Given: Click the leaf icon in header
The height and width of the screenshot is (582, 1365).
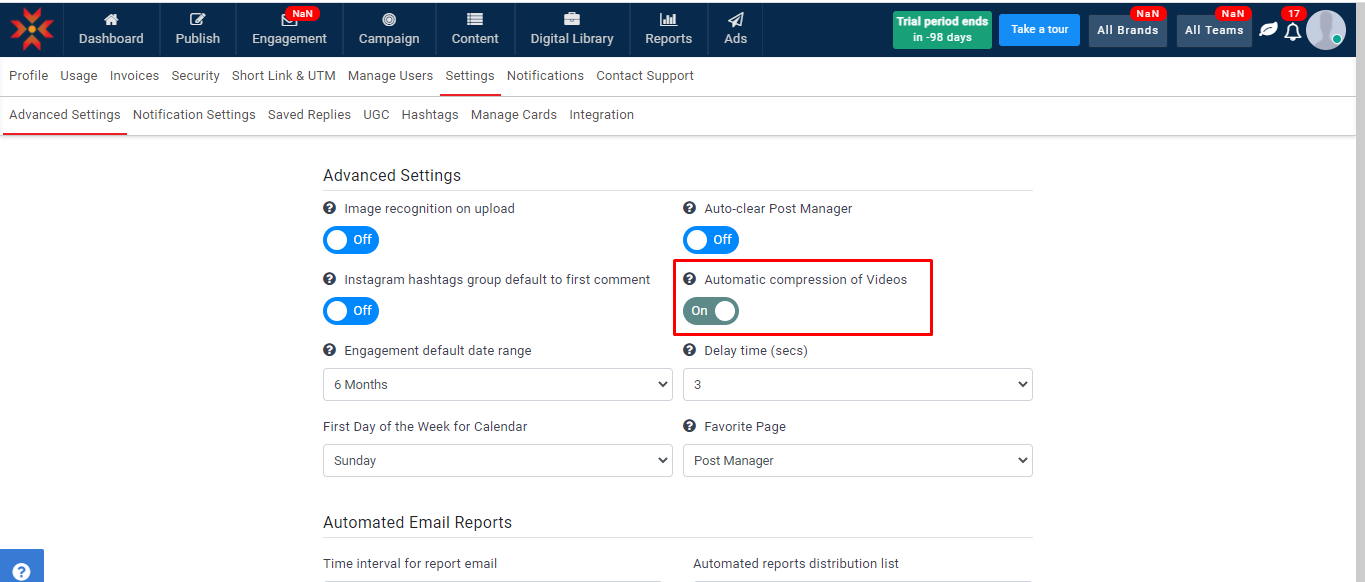Looking at the screenshot, I should coord(1268,30).
